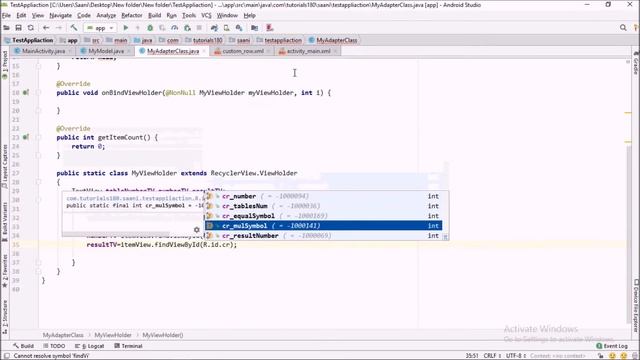Open the Refactor menu
The image size is (640, 360).
[x=132, y=16]
